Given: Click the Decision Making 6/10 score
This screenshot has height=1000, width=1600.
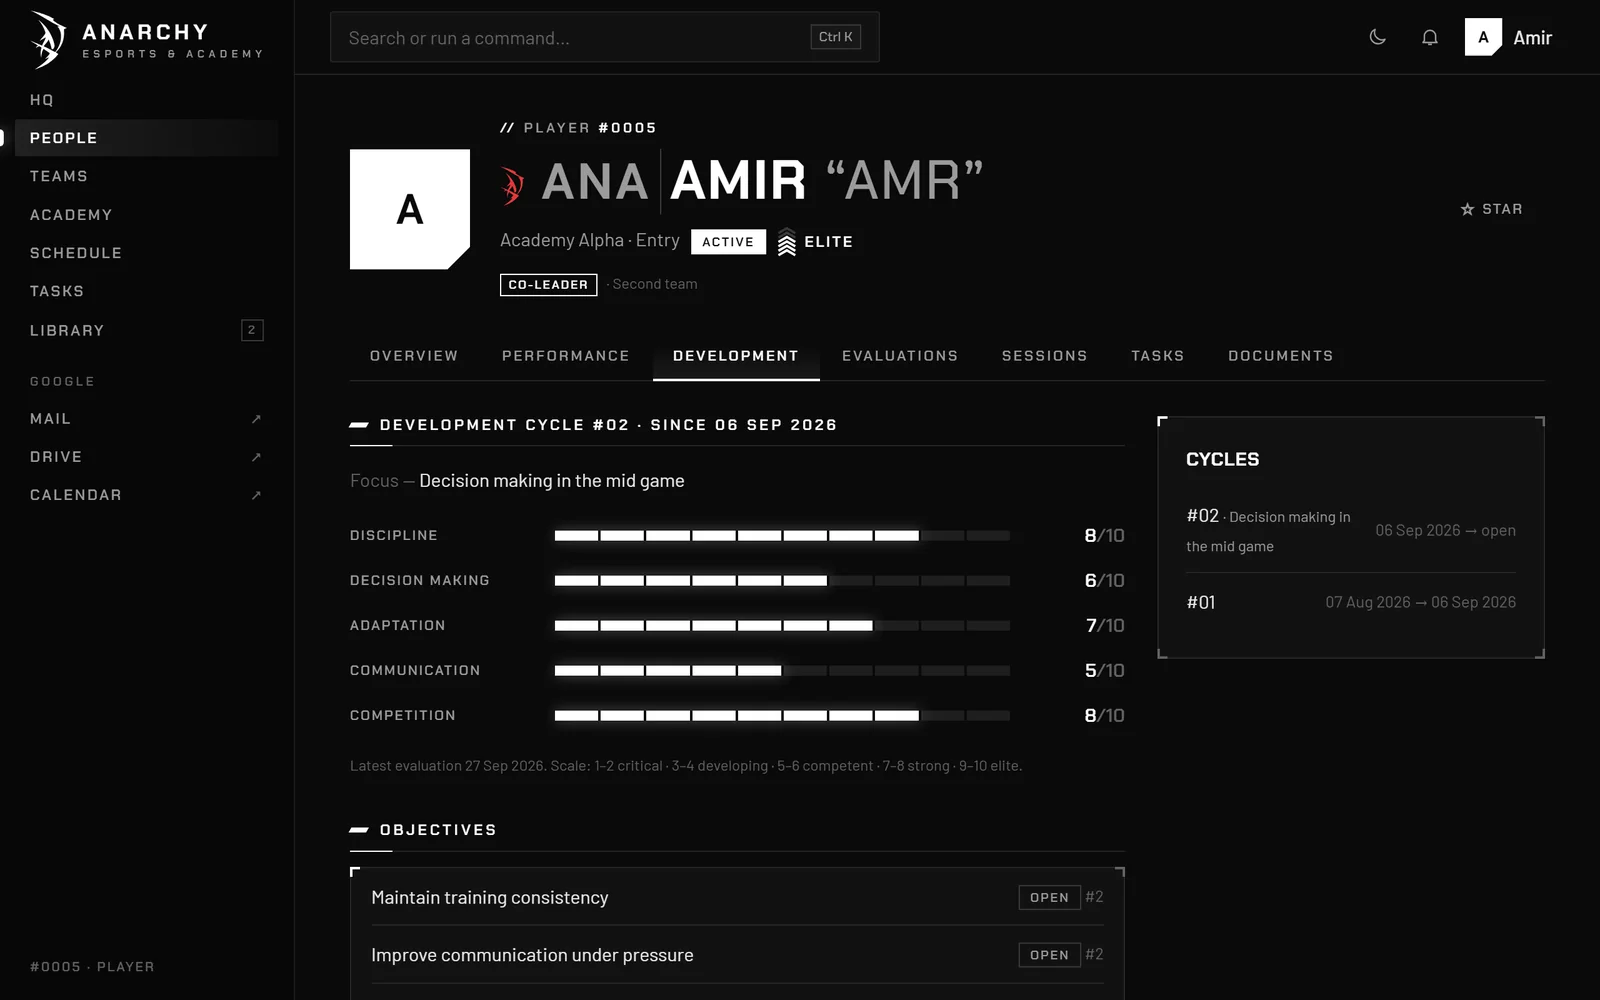Looking at the screenshot, I should point(1104,580).
